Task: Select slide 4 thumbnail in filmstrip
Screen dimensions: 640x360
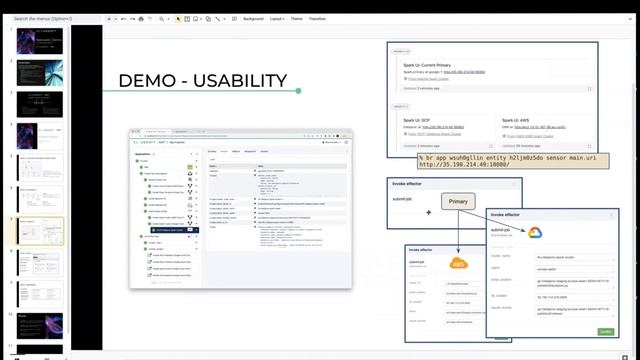Action: coord(40,136)
